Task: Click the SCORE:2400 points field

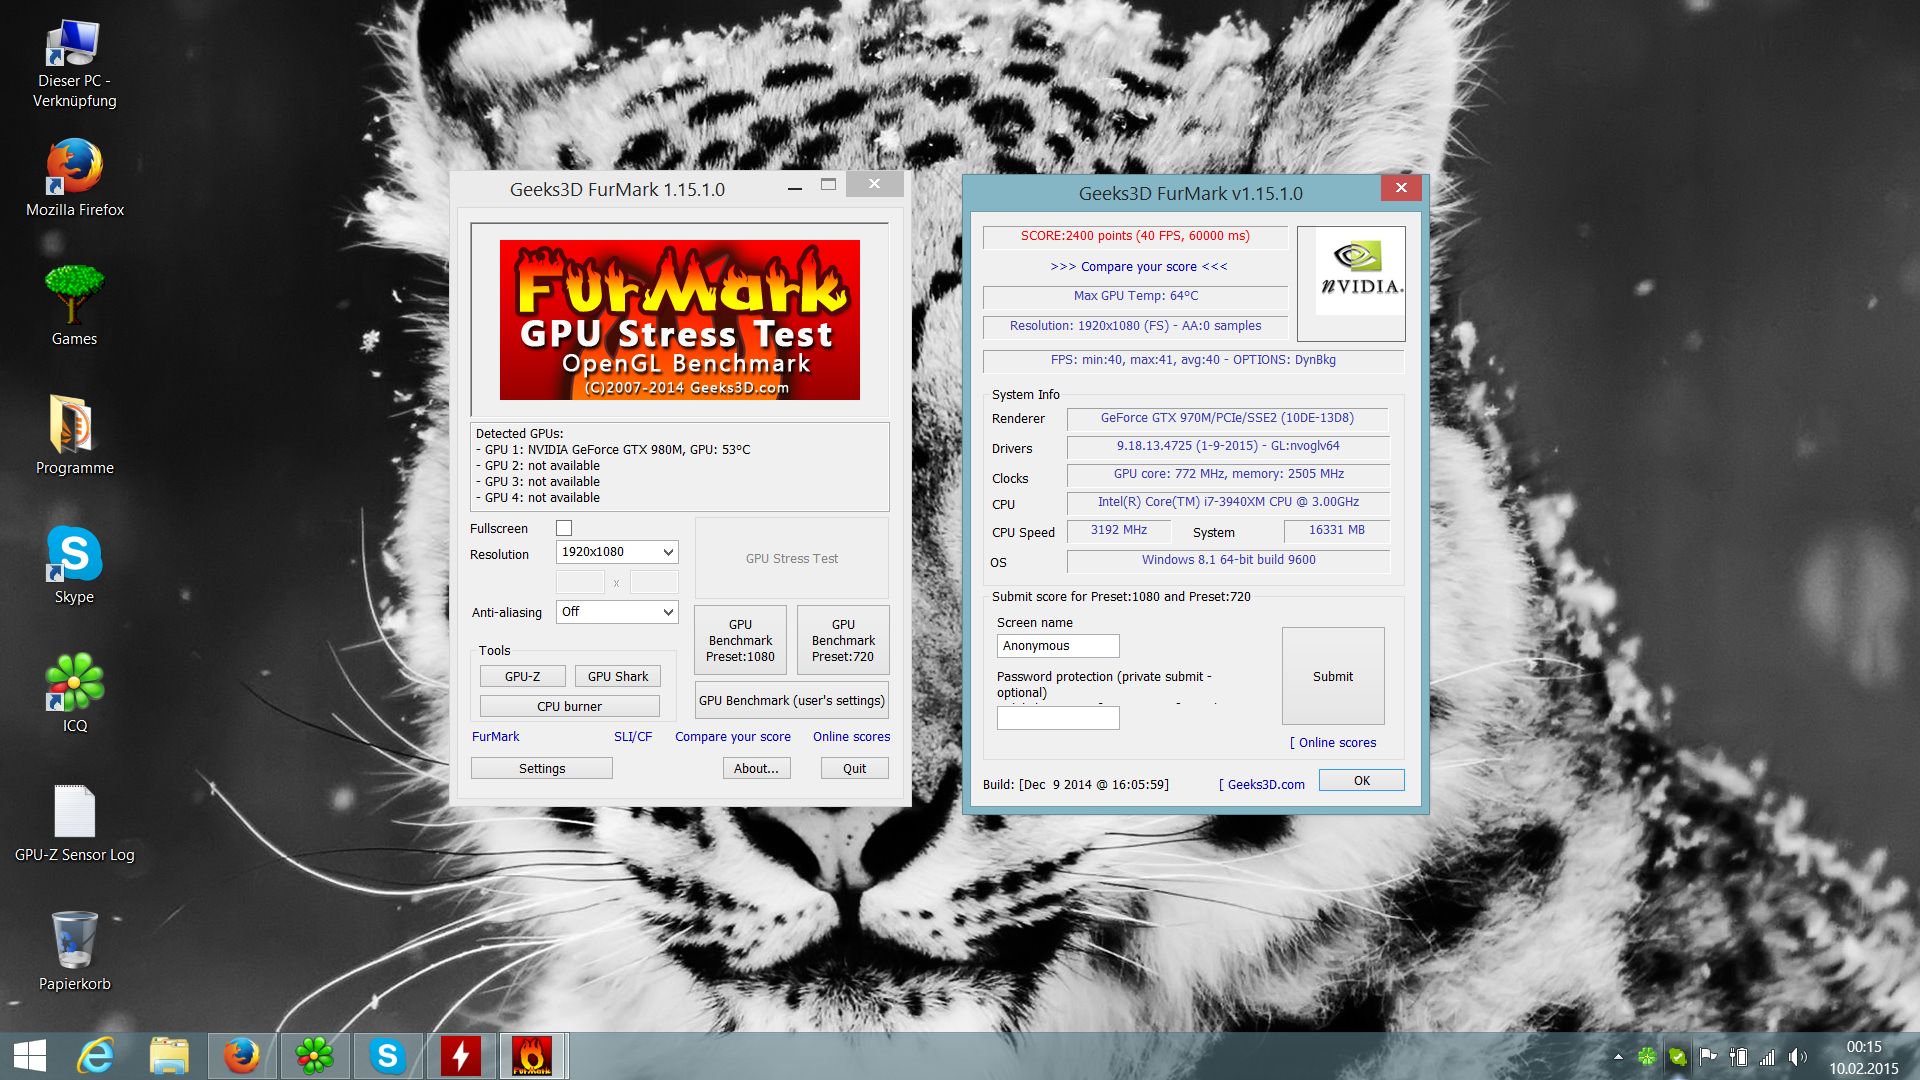Action: tap(1135, 237)
